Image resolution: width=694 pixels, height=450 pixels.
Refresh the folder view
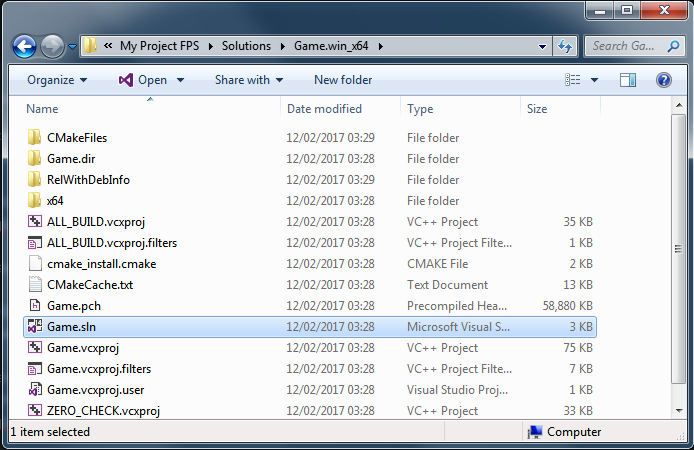[x=565, y=46]
